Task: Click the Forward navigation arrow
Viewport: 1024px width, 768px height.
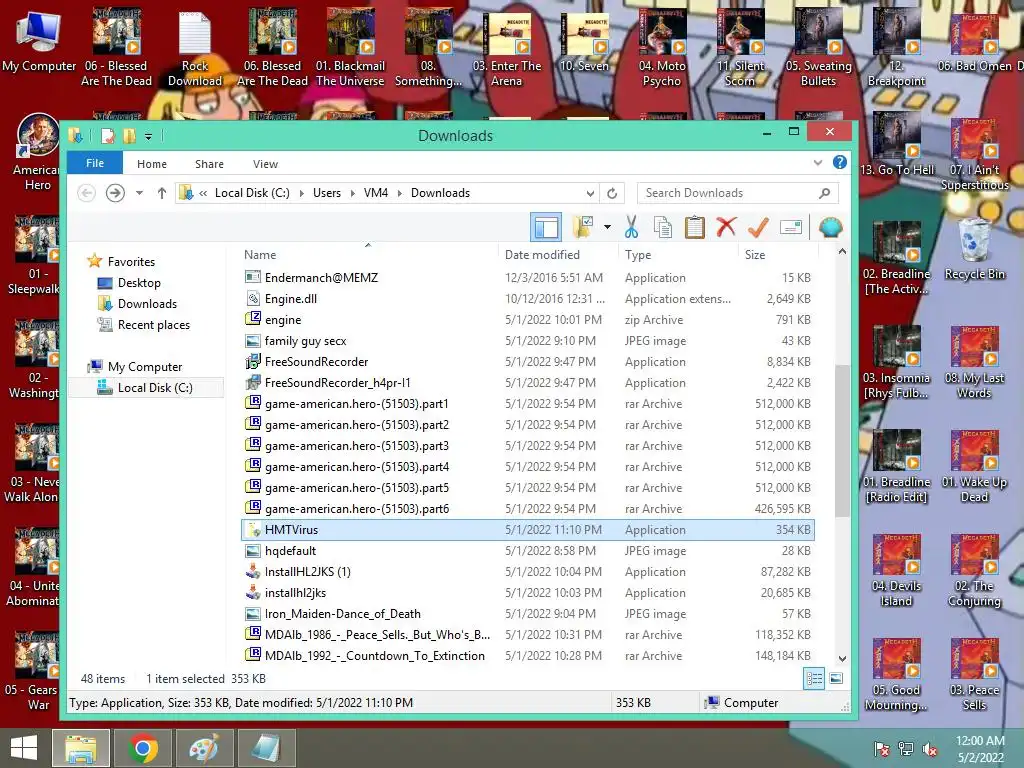Action: [x=115, y=193]
